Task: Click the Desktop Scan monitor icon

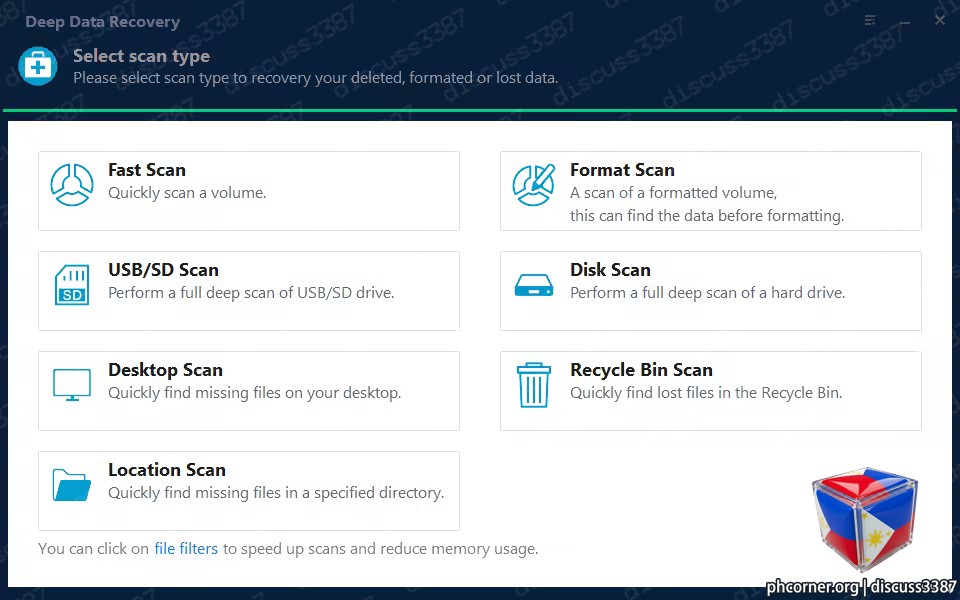Action: (x=72, y=384)
